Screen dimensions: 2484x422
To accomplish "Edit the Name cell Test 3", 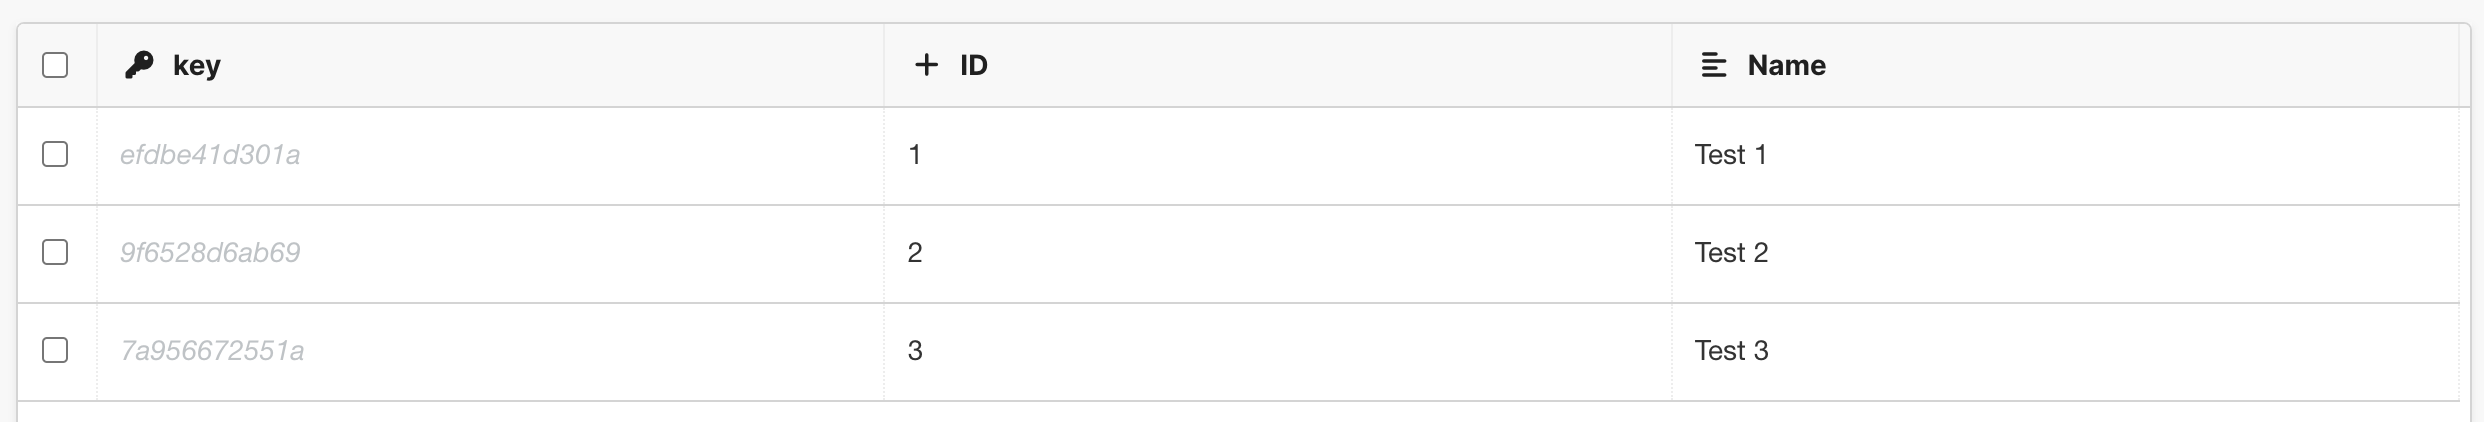I will [x=1731, y=351].
